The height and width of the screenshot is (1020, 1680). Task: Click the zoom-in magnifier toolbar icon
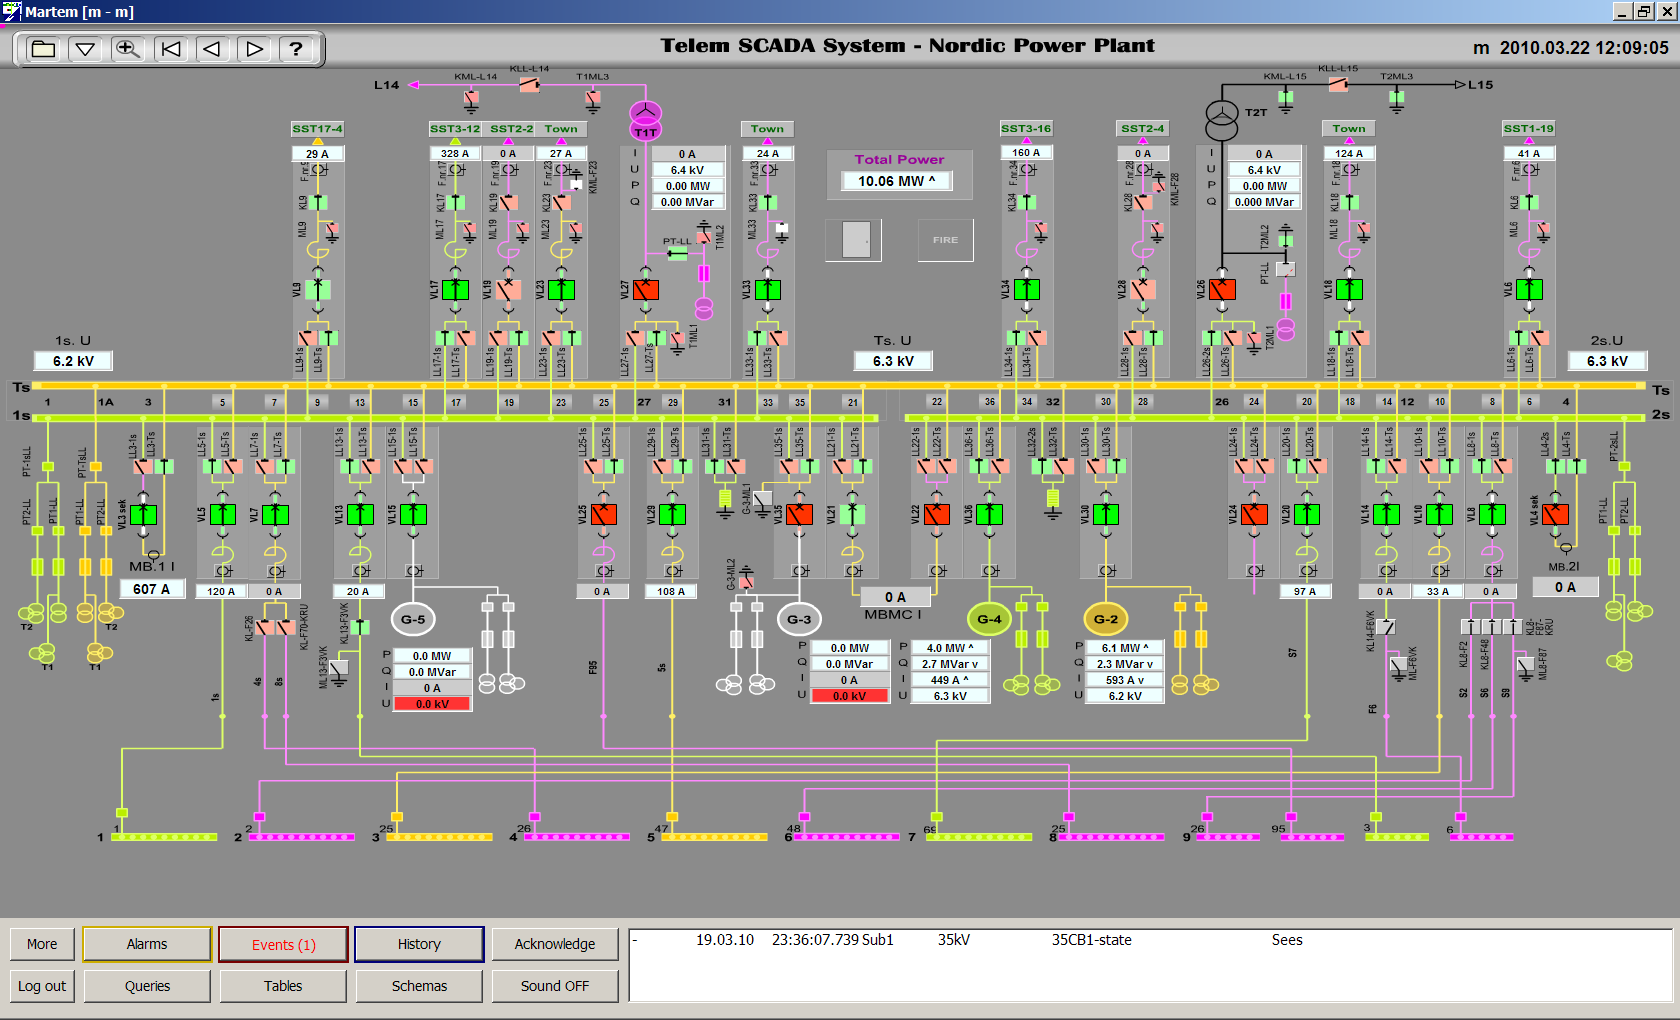click(127, 49)
